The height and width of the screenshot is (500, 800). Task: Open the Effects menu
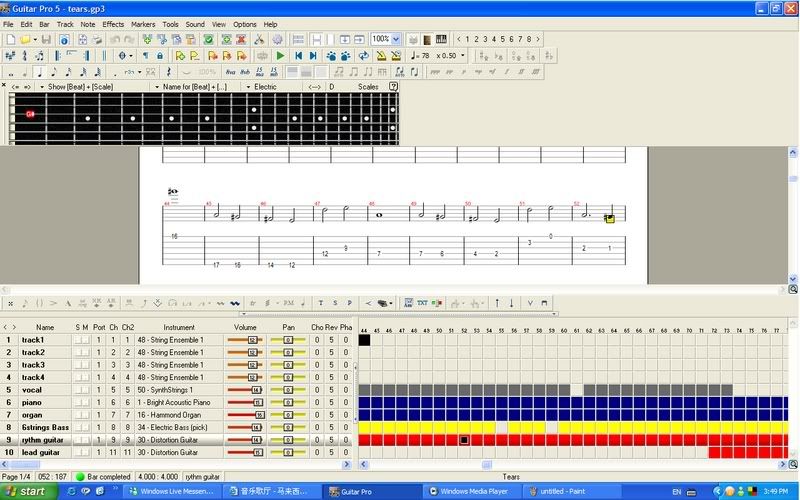pyautogui.click(x=114, y=23)
